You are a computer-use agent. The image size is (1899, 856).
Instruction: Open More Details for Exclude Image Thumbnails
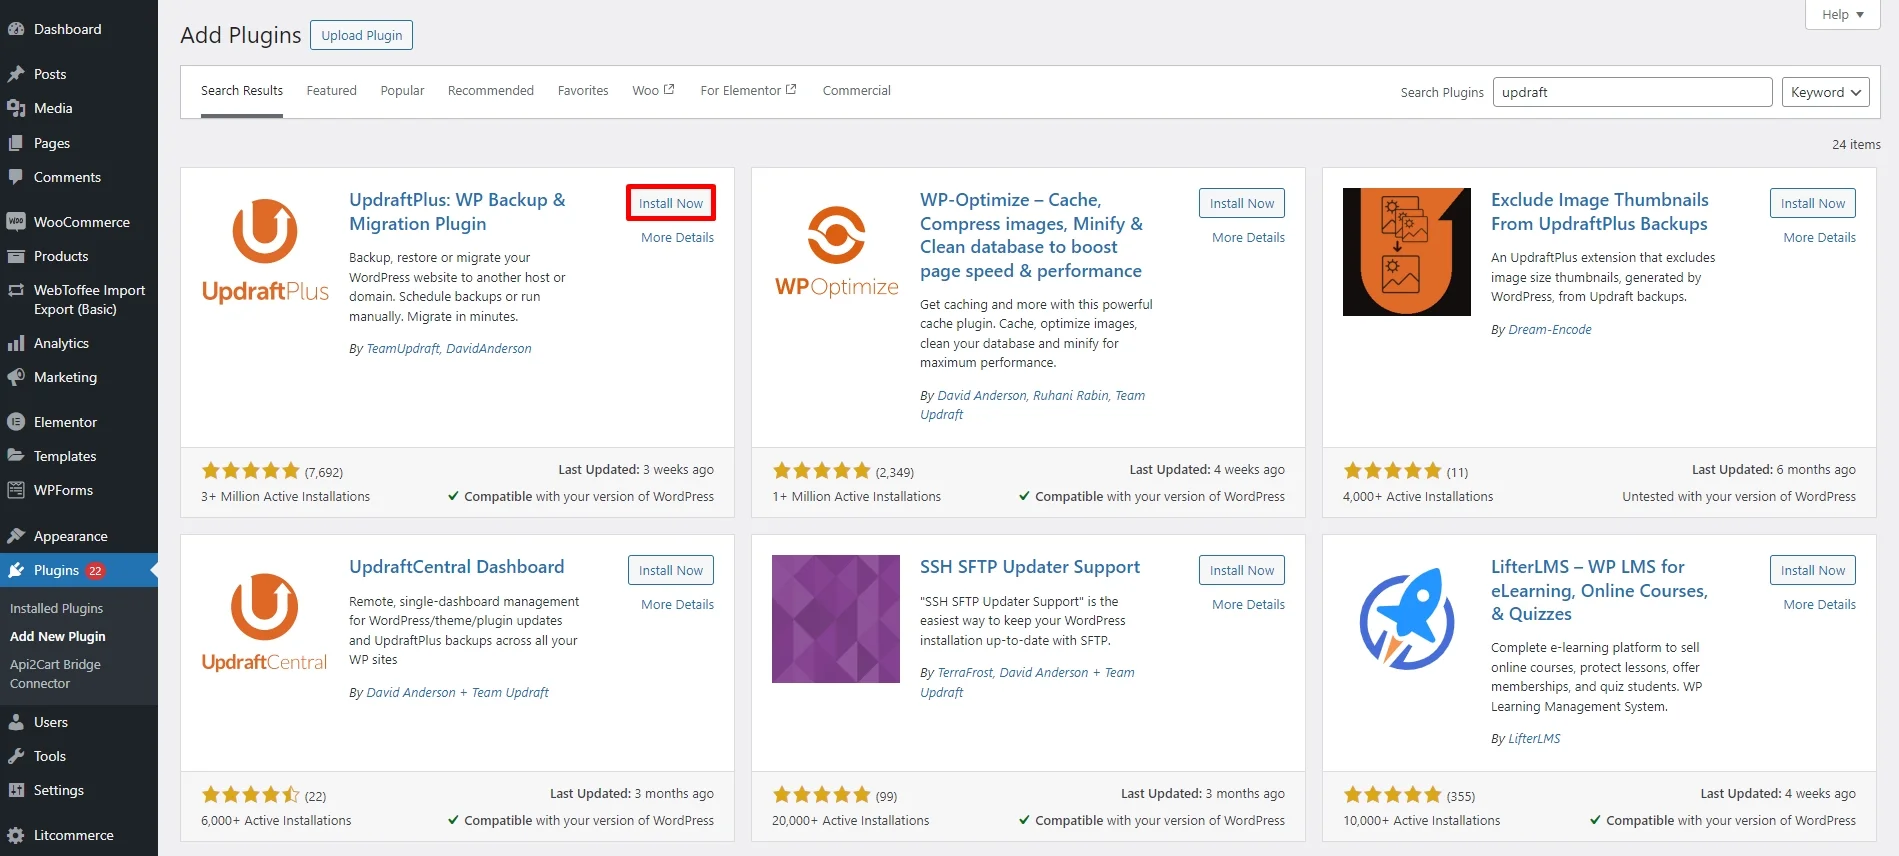click(1819, 238)
